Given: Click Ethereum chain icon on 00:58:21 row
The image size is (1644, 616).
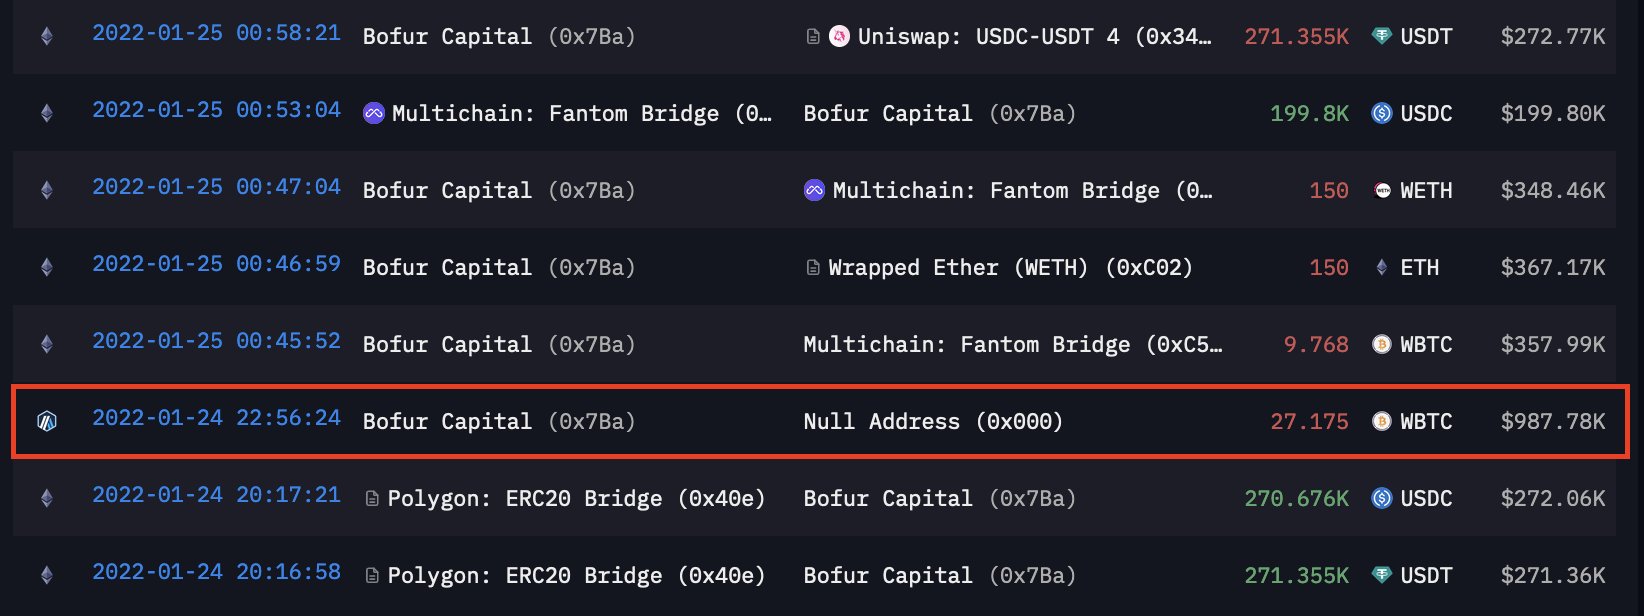Looking at the screenshot, I should [46, 37].
